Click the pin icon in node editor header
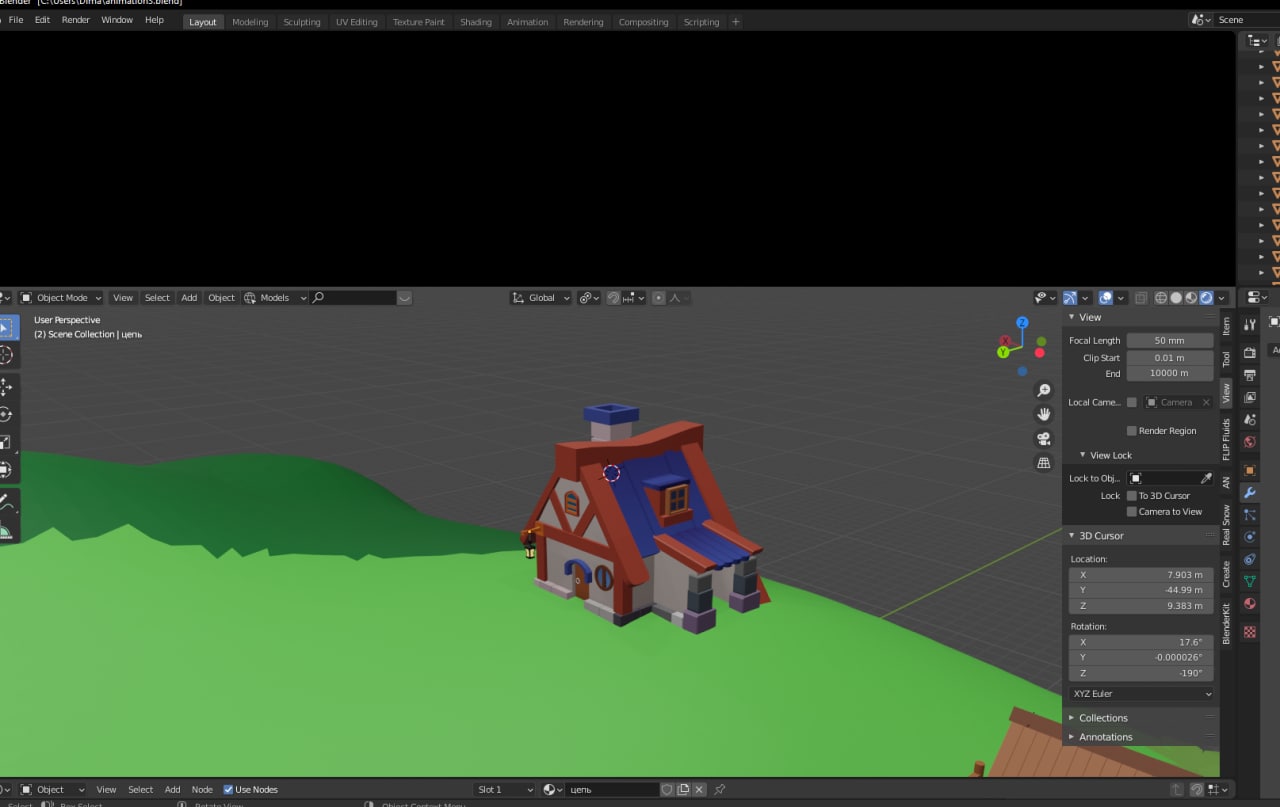This screenshot has width=1280, height=807. [719, 789]
